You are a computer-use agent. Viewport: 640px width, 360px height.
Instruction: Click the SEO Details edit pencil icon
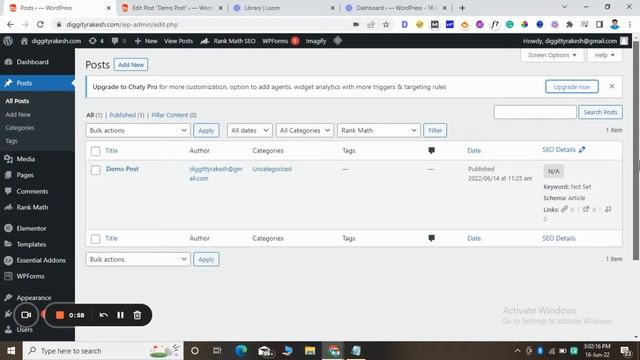[582, 149]
